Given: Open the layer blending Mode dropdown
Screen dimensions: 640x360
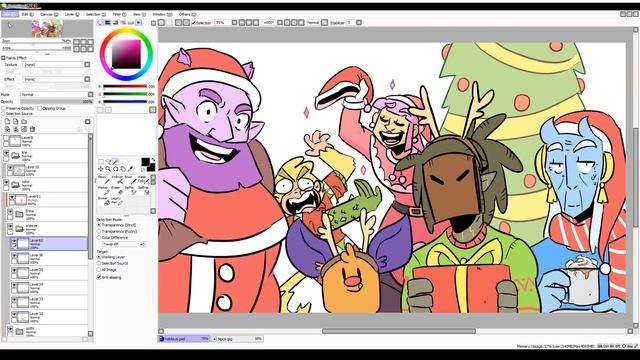Looking at the screenshot, I should [90, 94].
